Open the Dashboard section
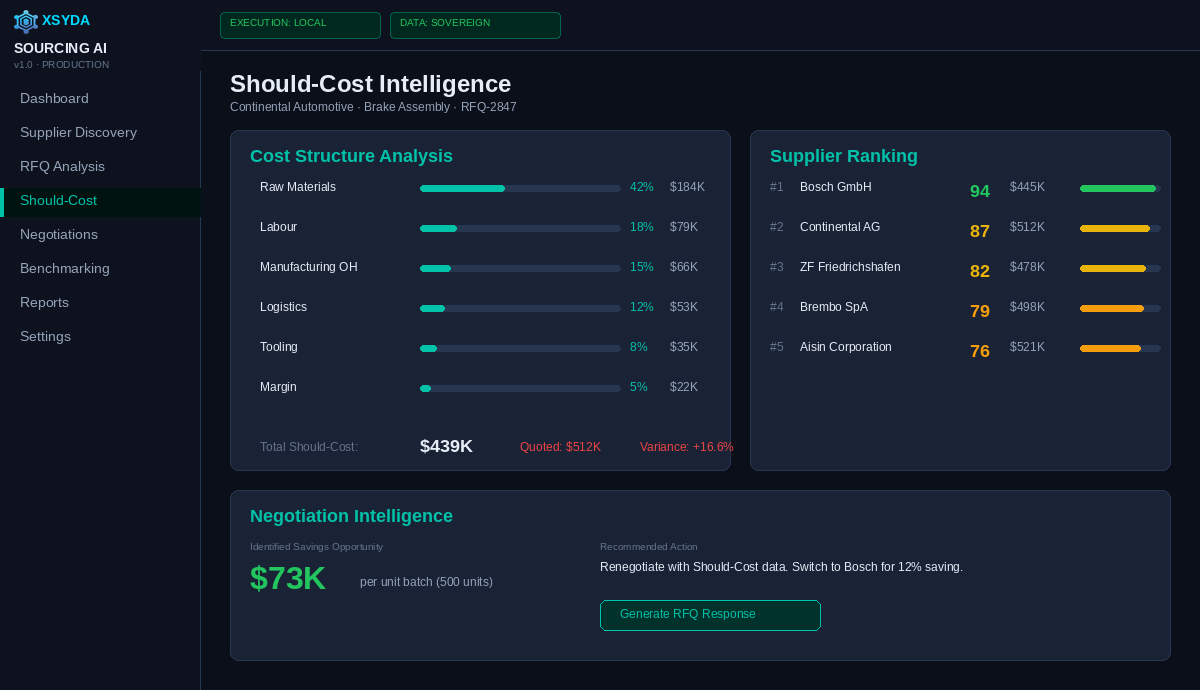This screenshot has height=690, width=1200. (54, 98)
